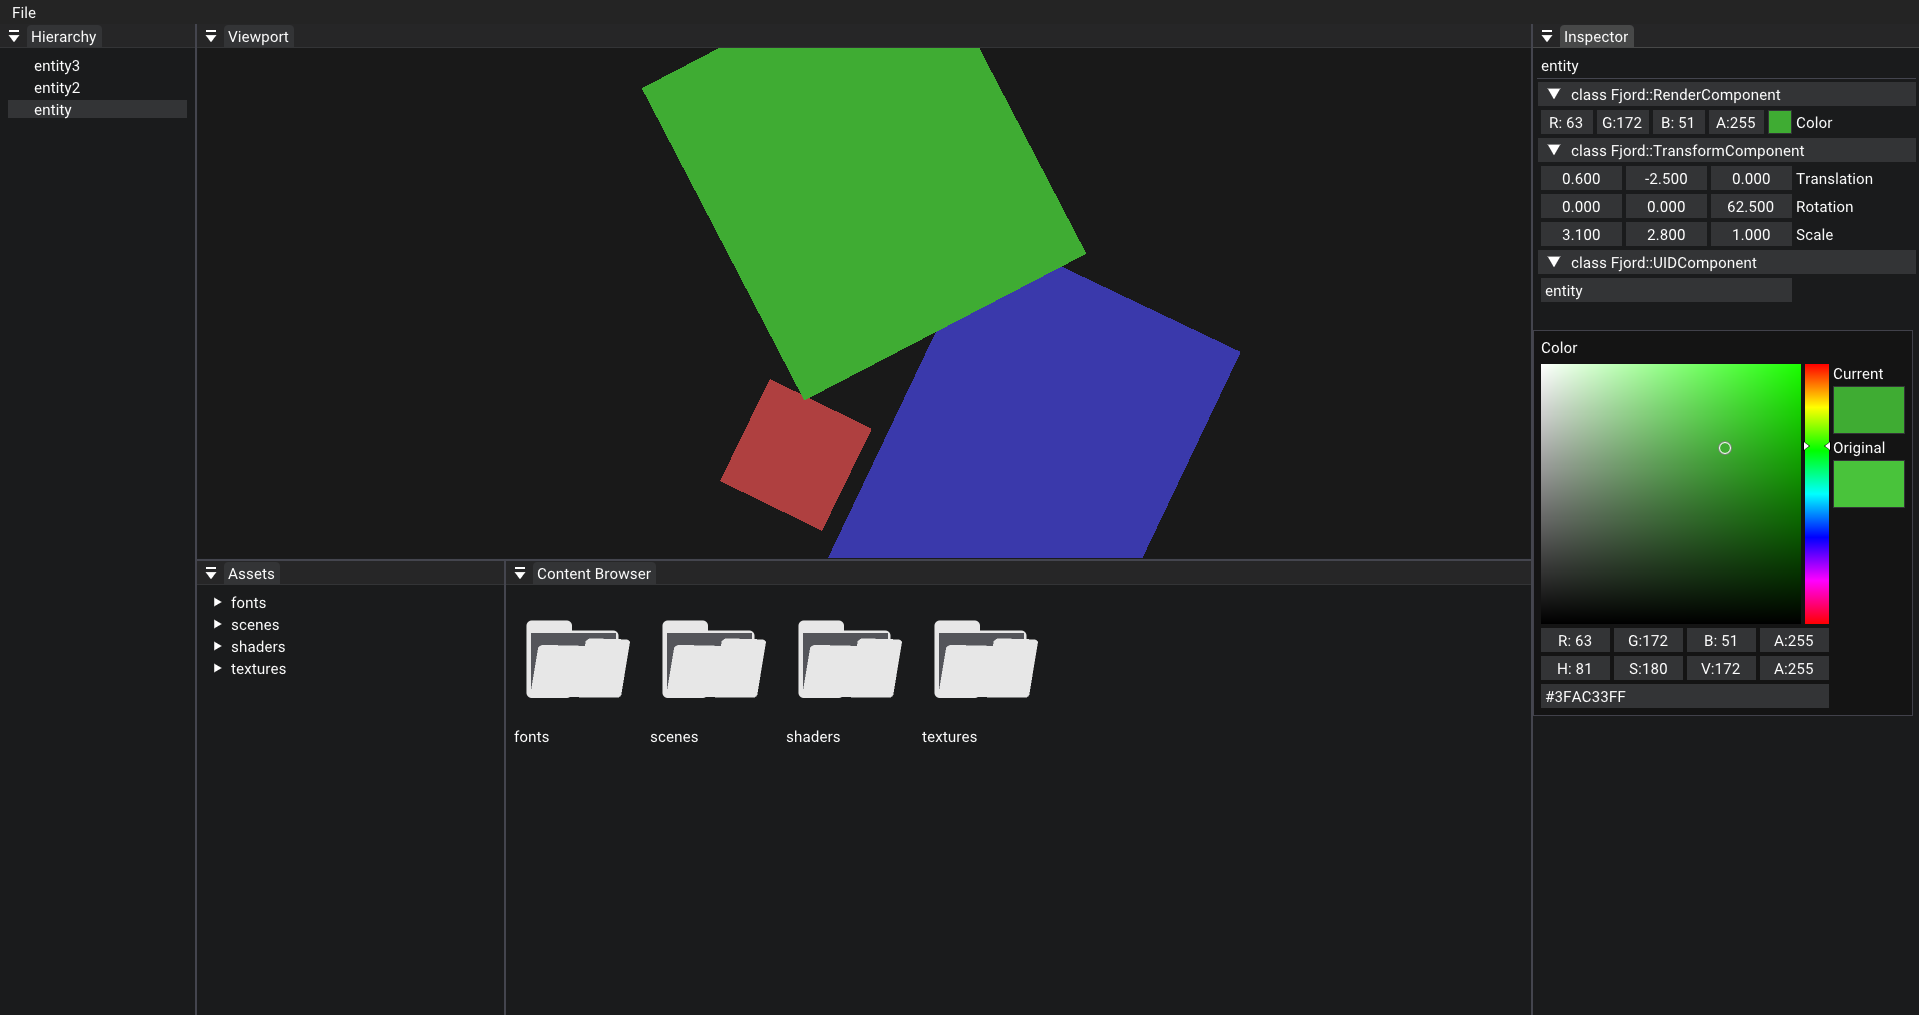
Task: Select the Assets tab
Action: pyautogui.click(x=251, y=574)
